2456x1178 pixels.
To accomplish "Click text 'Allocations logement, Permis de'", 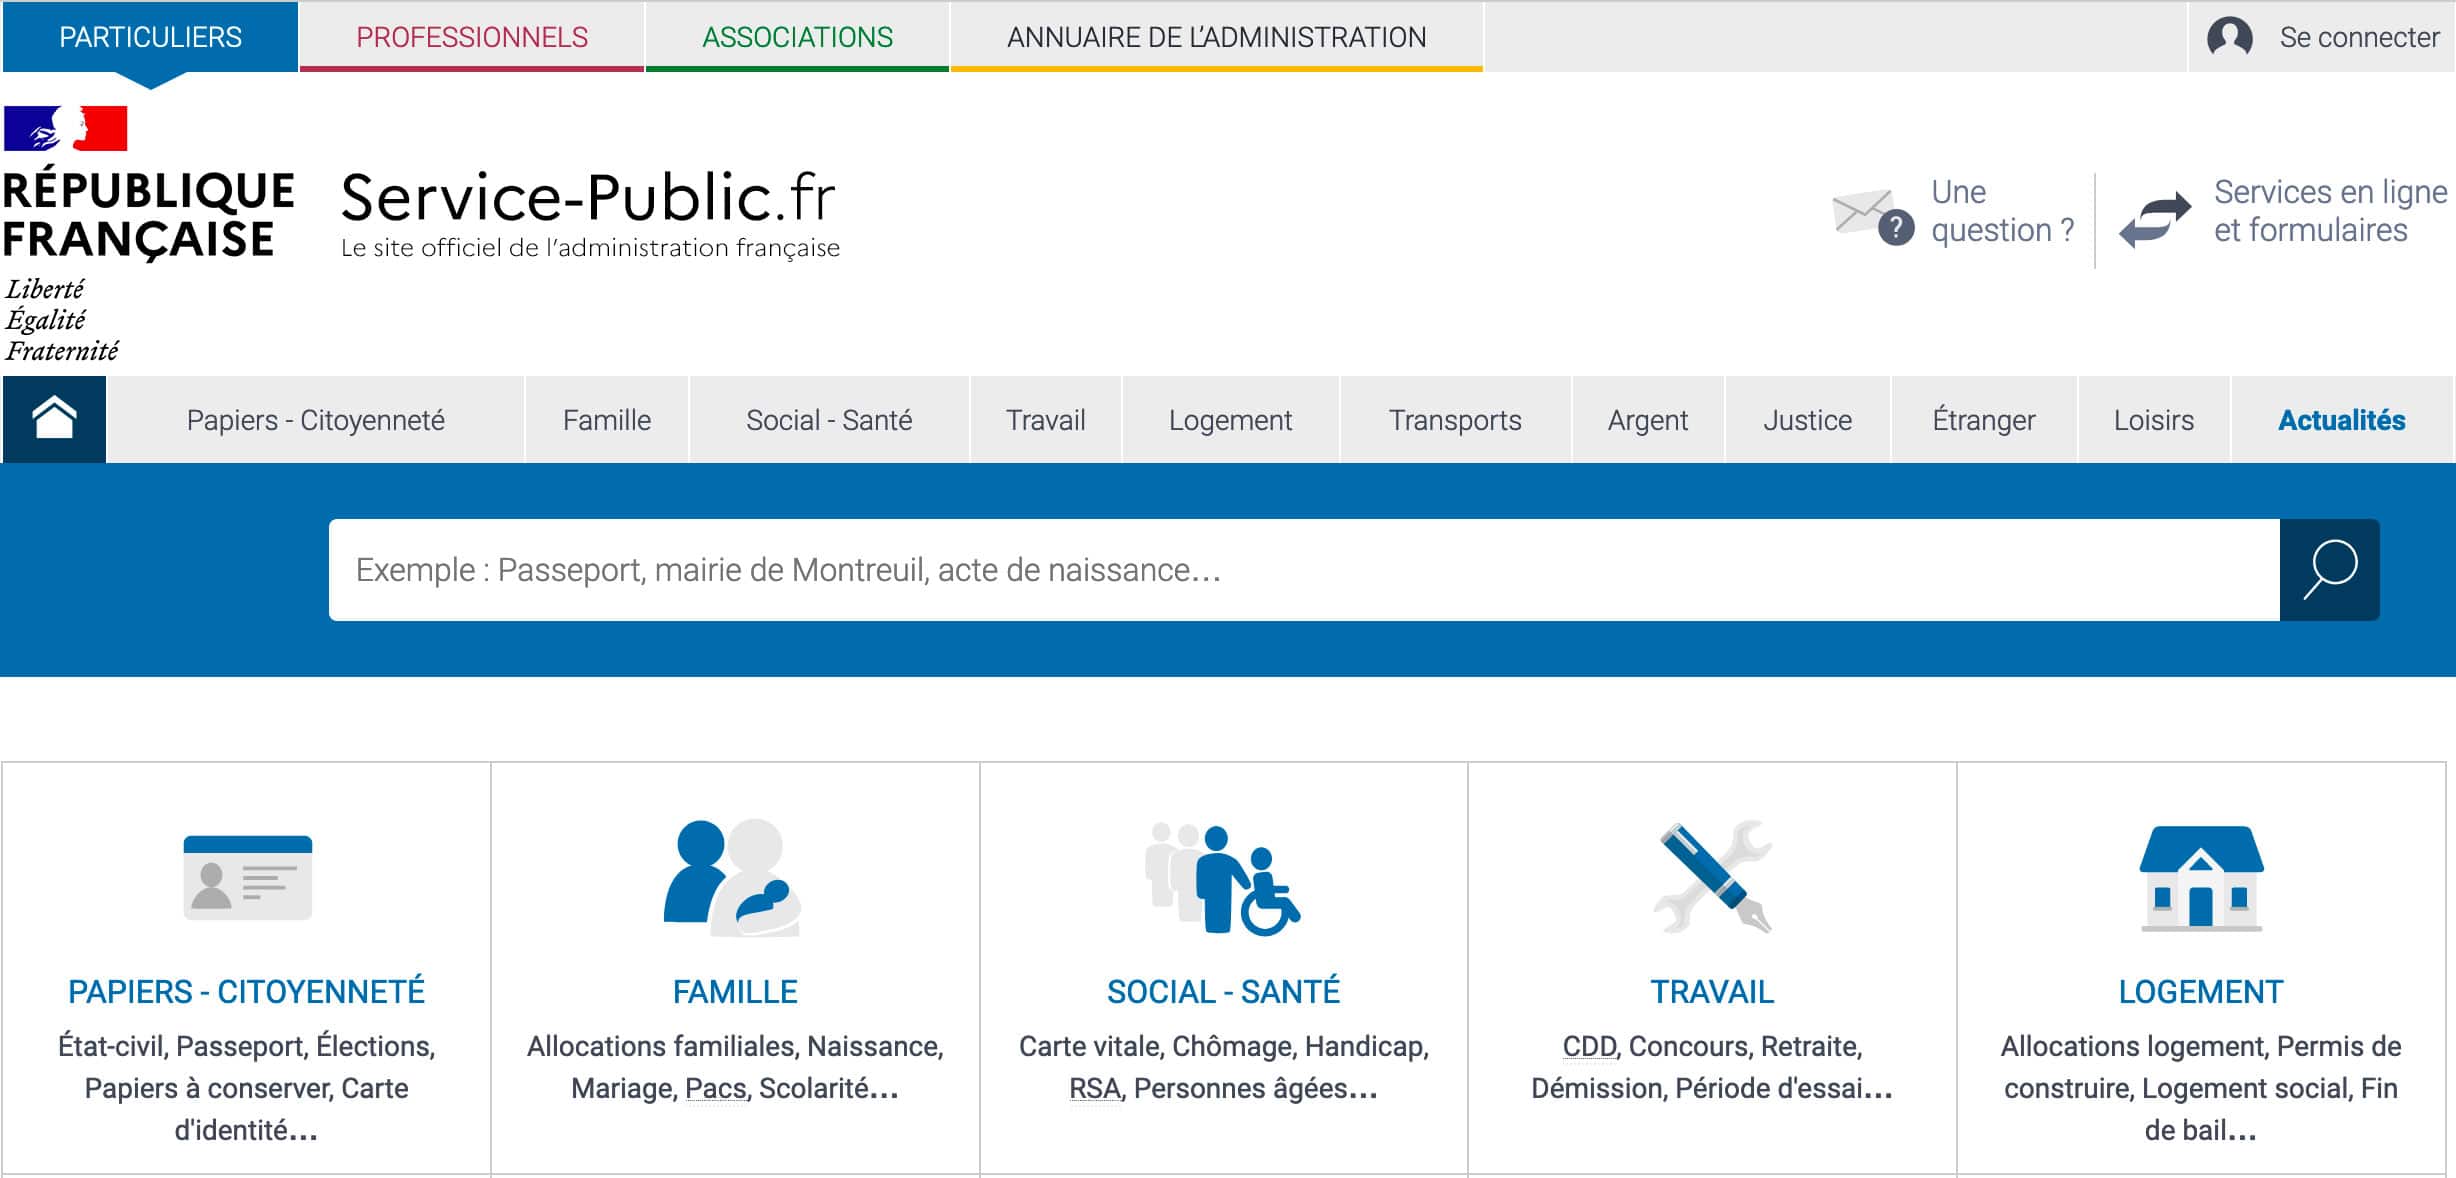I will pos(2201,1046).
